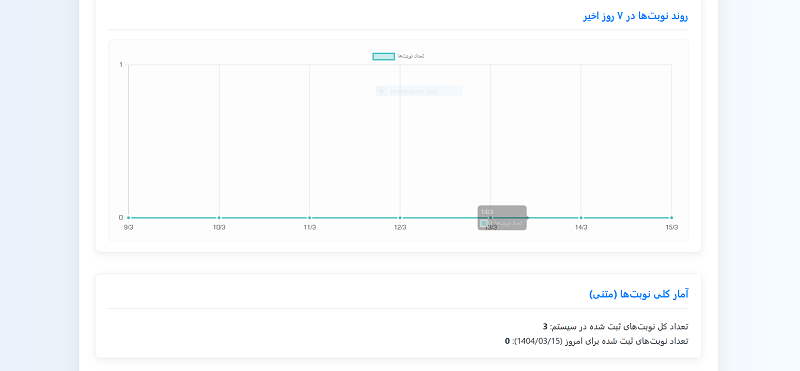
Task: Click the تعداد کل نوبت‌های ثبت شده در سیستم line
Action: (615, 327)
